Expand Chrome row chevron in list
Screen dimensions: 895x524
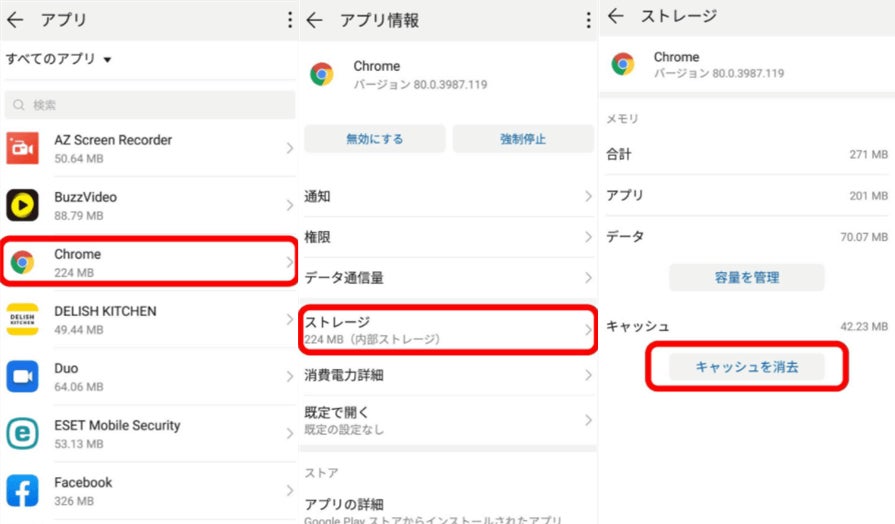[289, 263]
